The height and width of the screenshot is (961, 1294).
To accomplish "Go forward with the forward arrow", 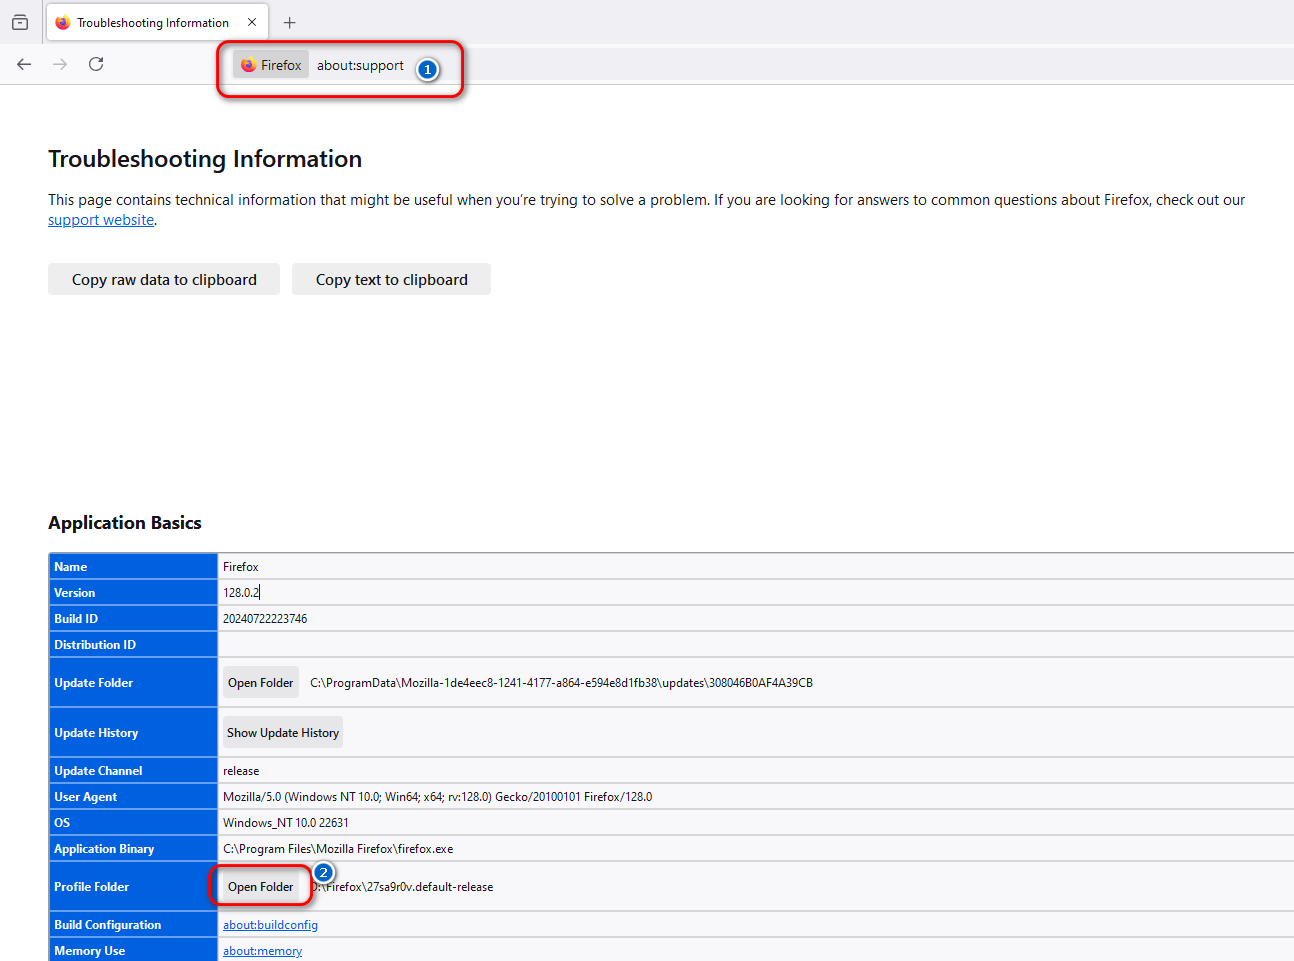I will [60, 64].
